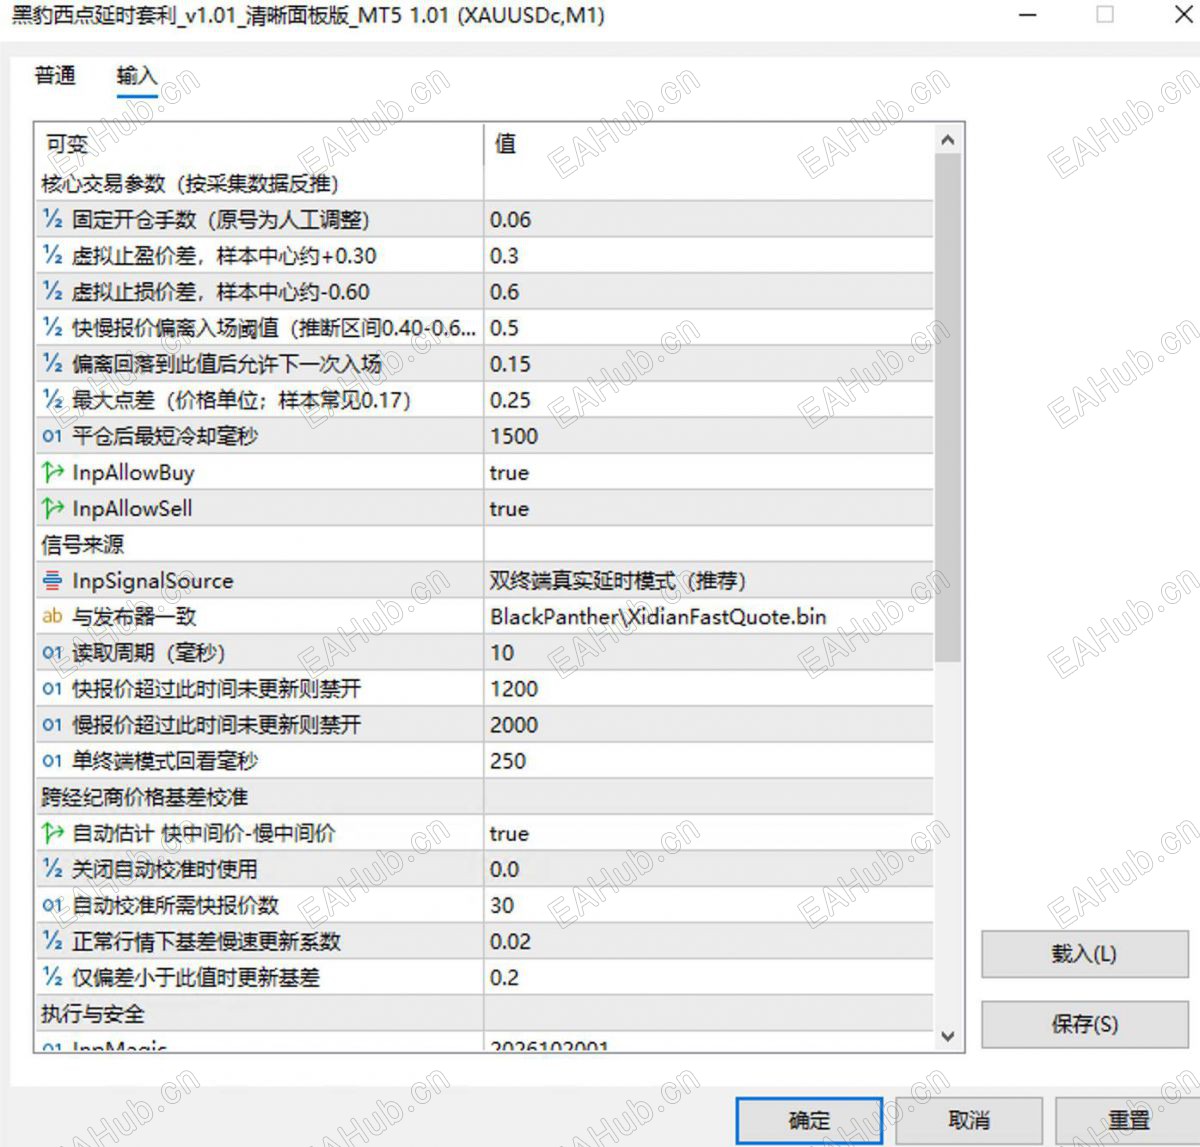Click the ½ icon beside 最大点差
Image resolution: width=1200 pixels, height=1147 pixels.
point(52,400)
